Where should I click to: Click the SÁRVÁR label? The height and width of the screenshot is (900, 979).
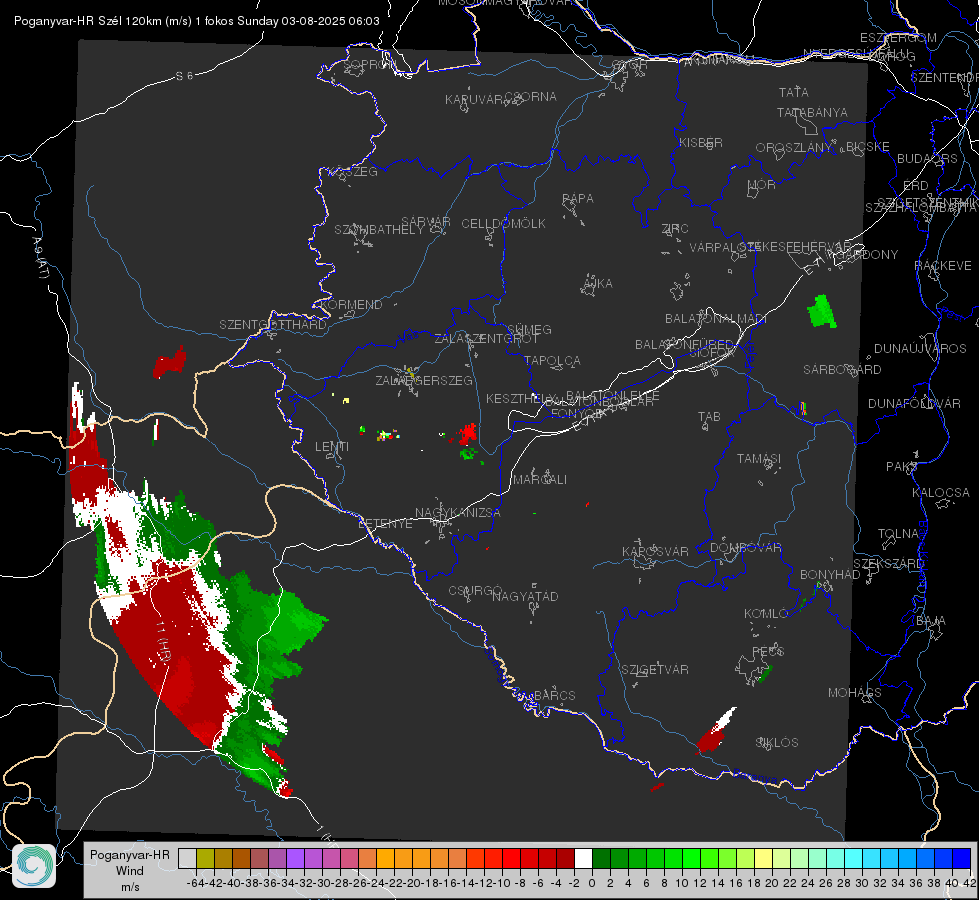click(x=426, y=221)
